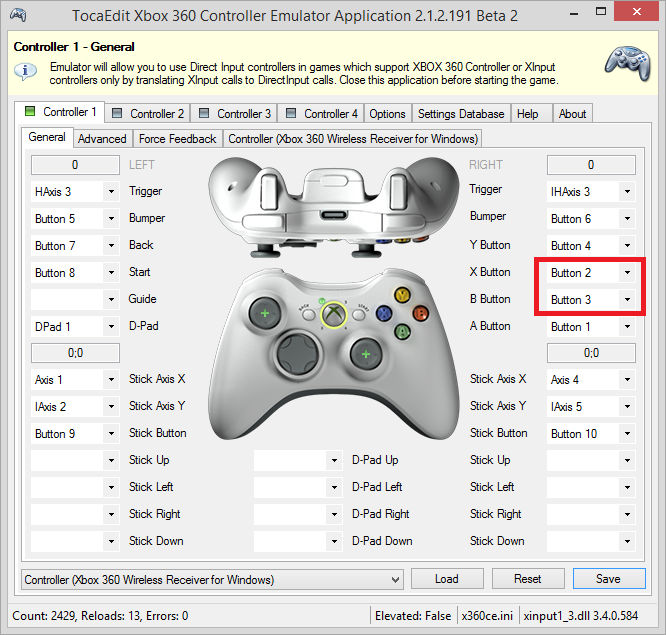Open the D-Pad Down dropdown
Viewport: 666px width, 635px height.
pyautogui.click(x=298, y=542)
